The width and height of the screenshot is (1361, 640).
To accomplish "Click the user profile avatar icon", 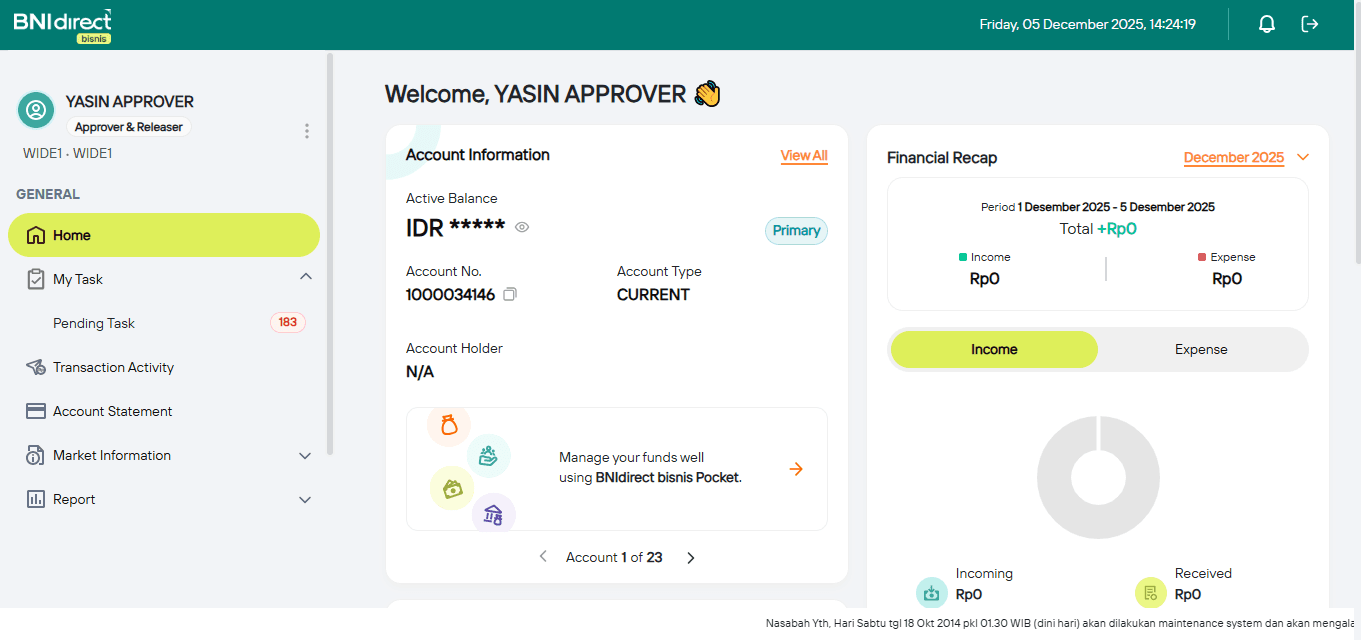I will [36, 109].
